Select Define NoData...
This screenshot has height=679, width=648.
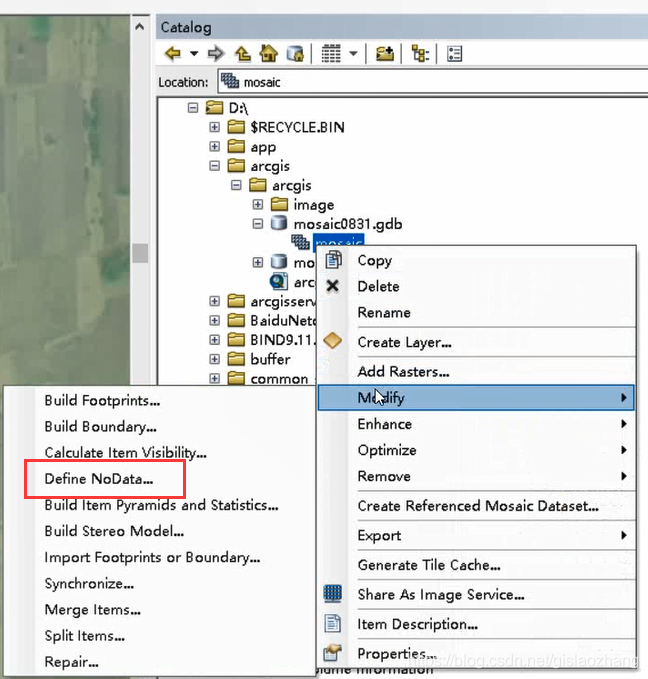(x=159, y=479)
